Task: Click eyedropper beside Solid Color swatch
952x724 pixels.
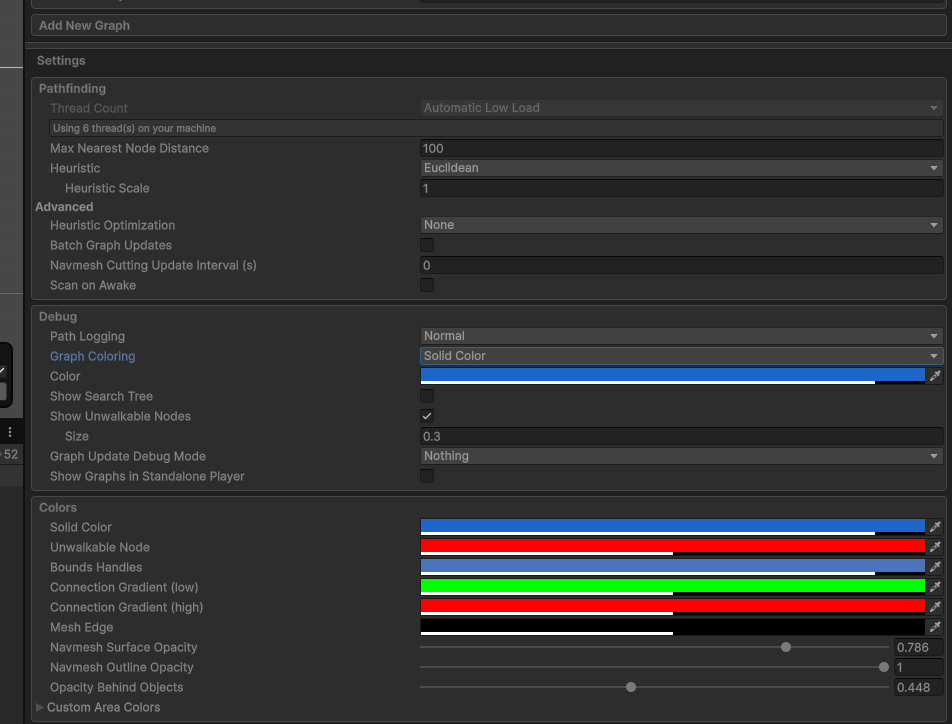Action: (935, 527)
